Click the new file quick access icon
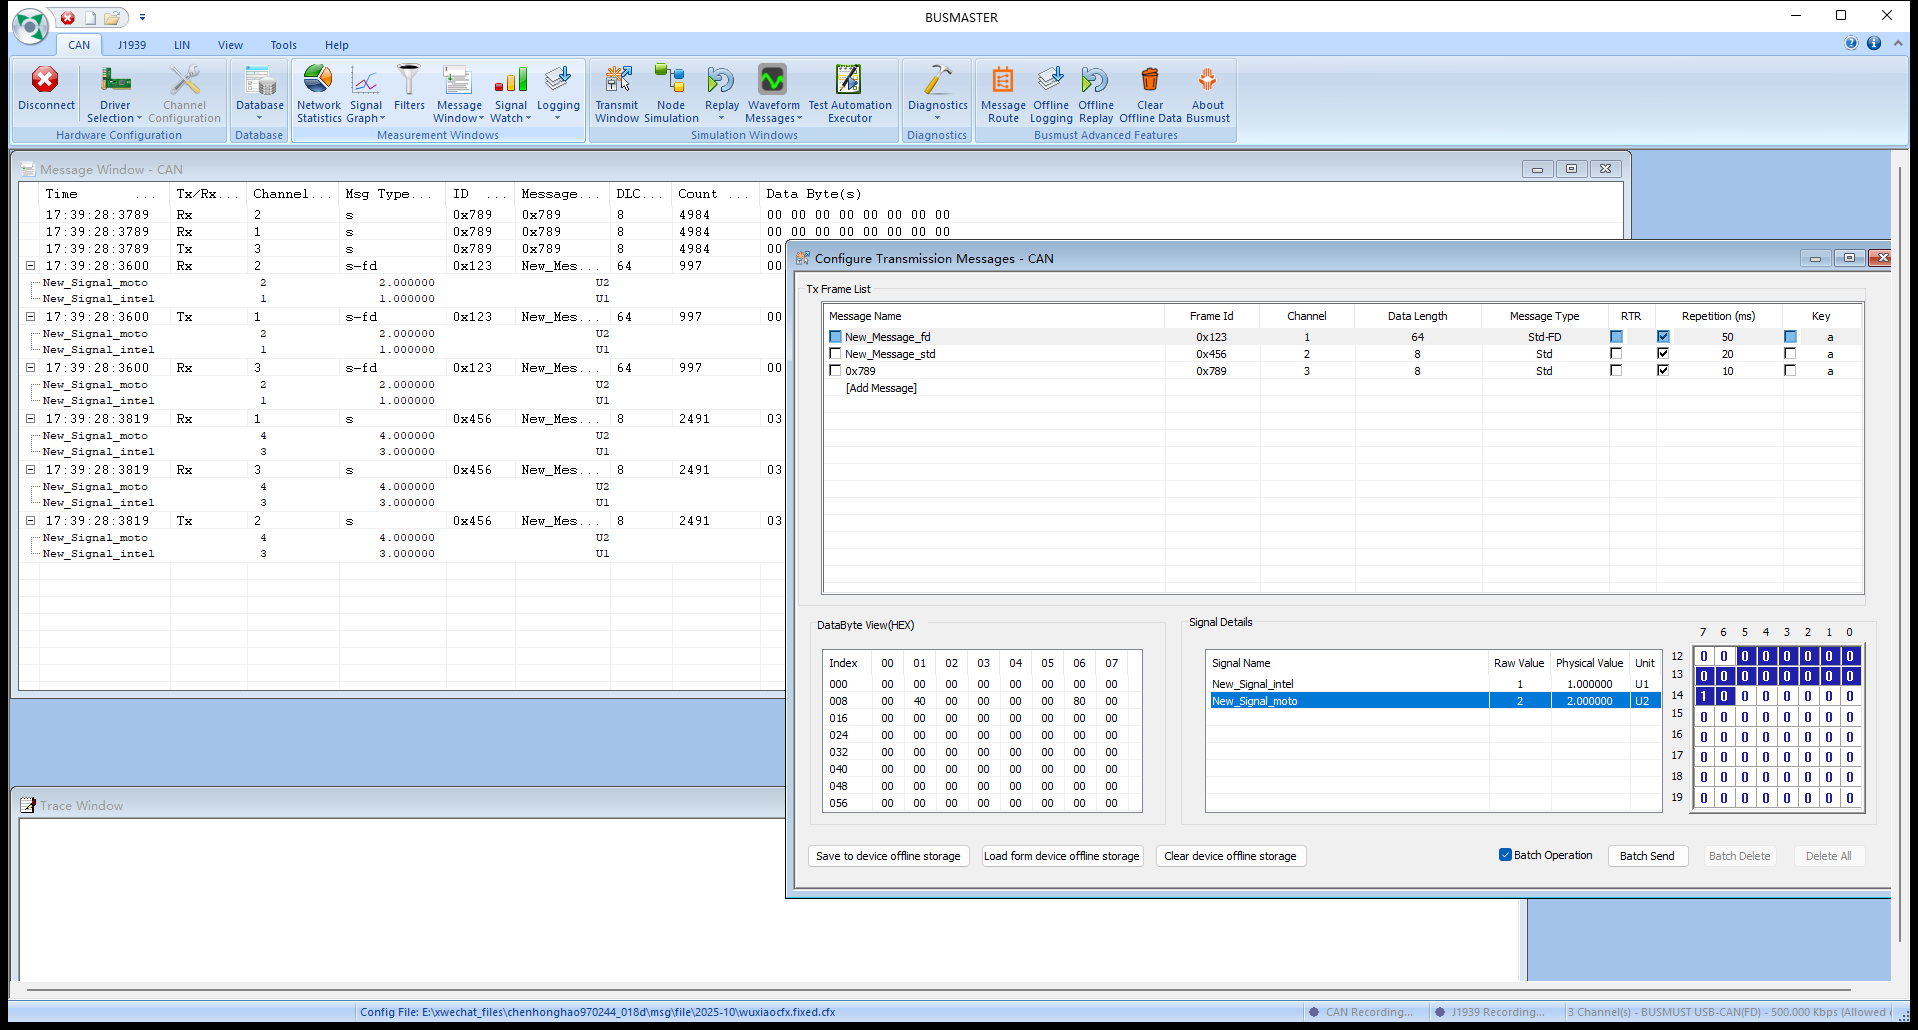Viewport: 1918px width, 1030px height. (90, 17)
